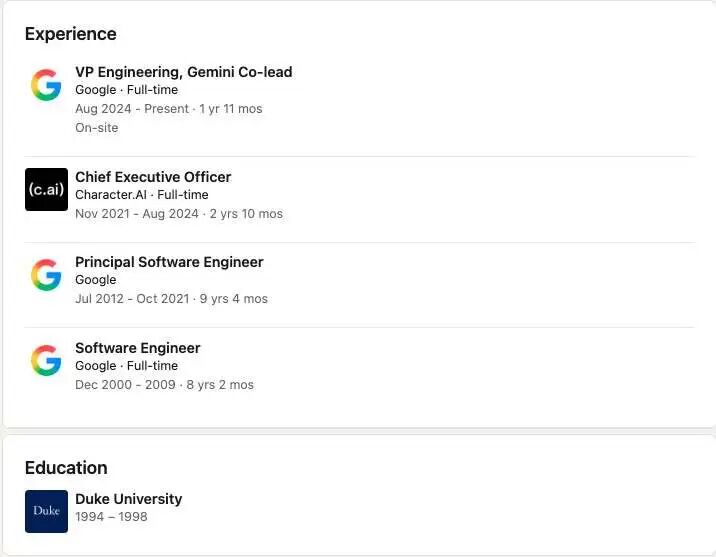The width and height of the screenshot is (716, 557).
Task: Click Google logo beside Software Engineer role
Action: tap(46, 361)
